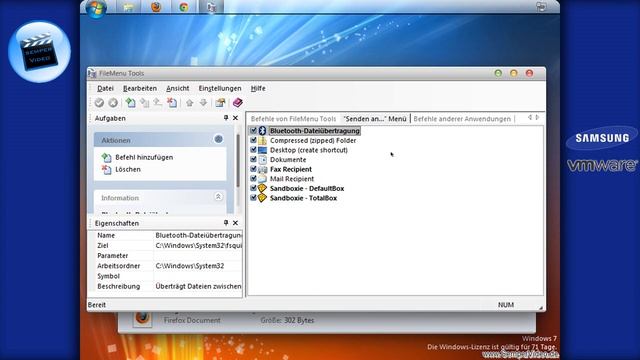Click the Befehl hinzufügen icon in Aktionen
The width and height of the screenshot is (640, 360).
[107, 157]
